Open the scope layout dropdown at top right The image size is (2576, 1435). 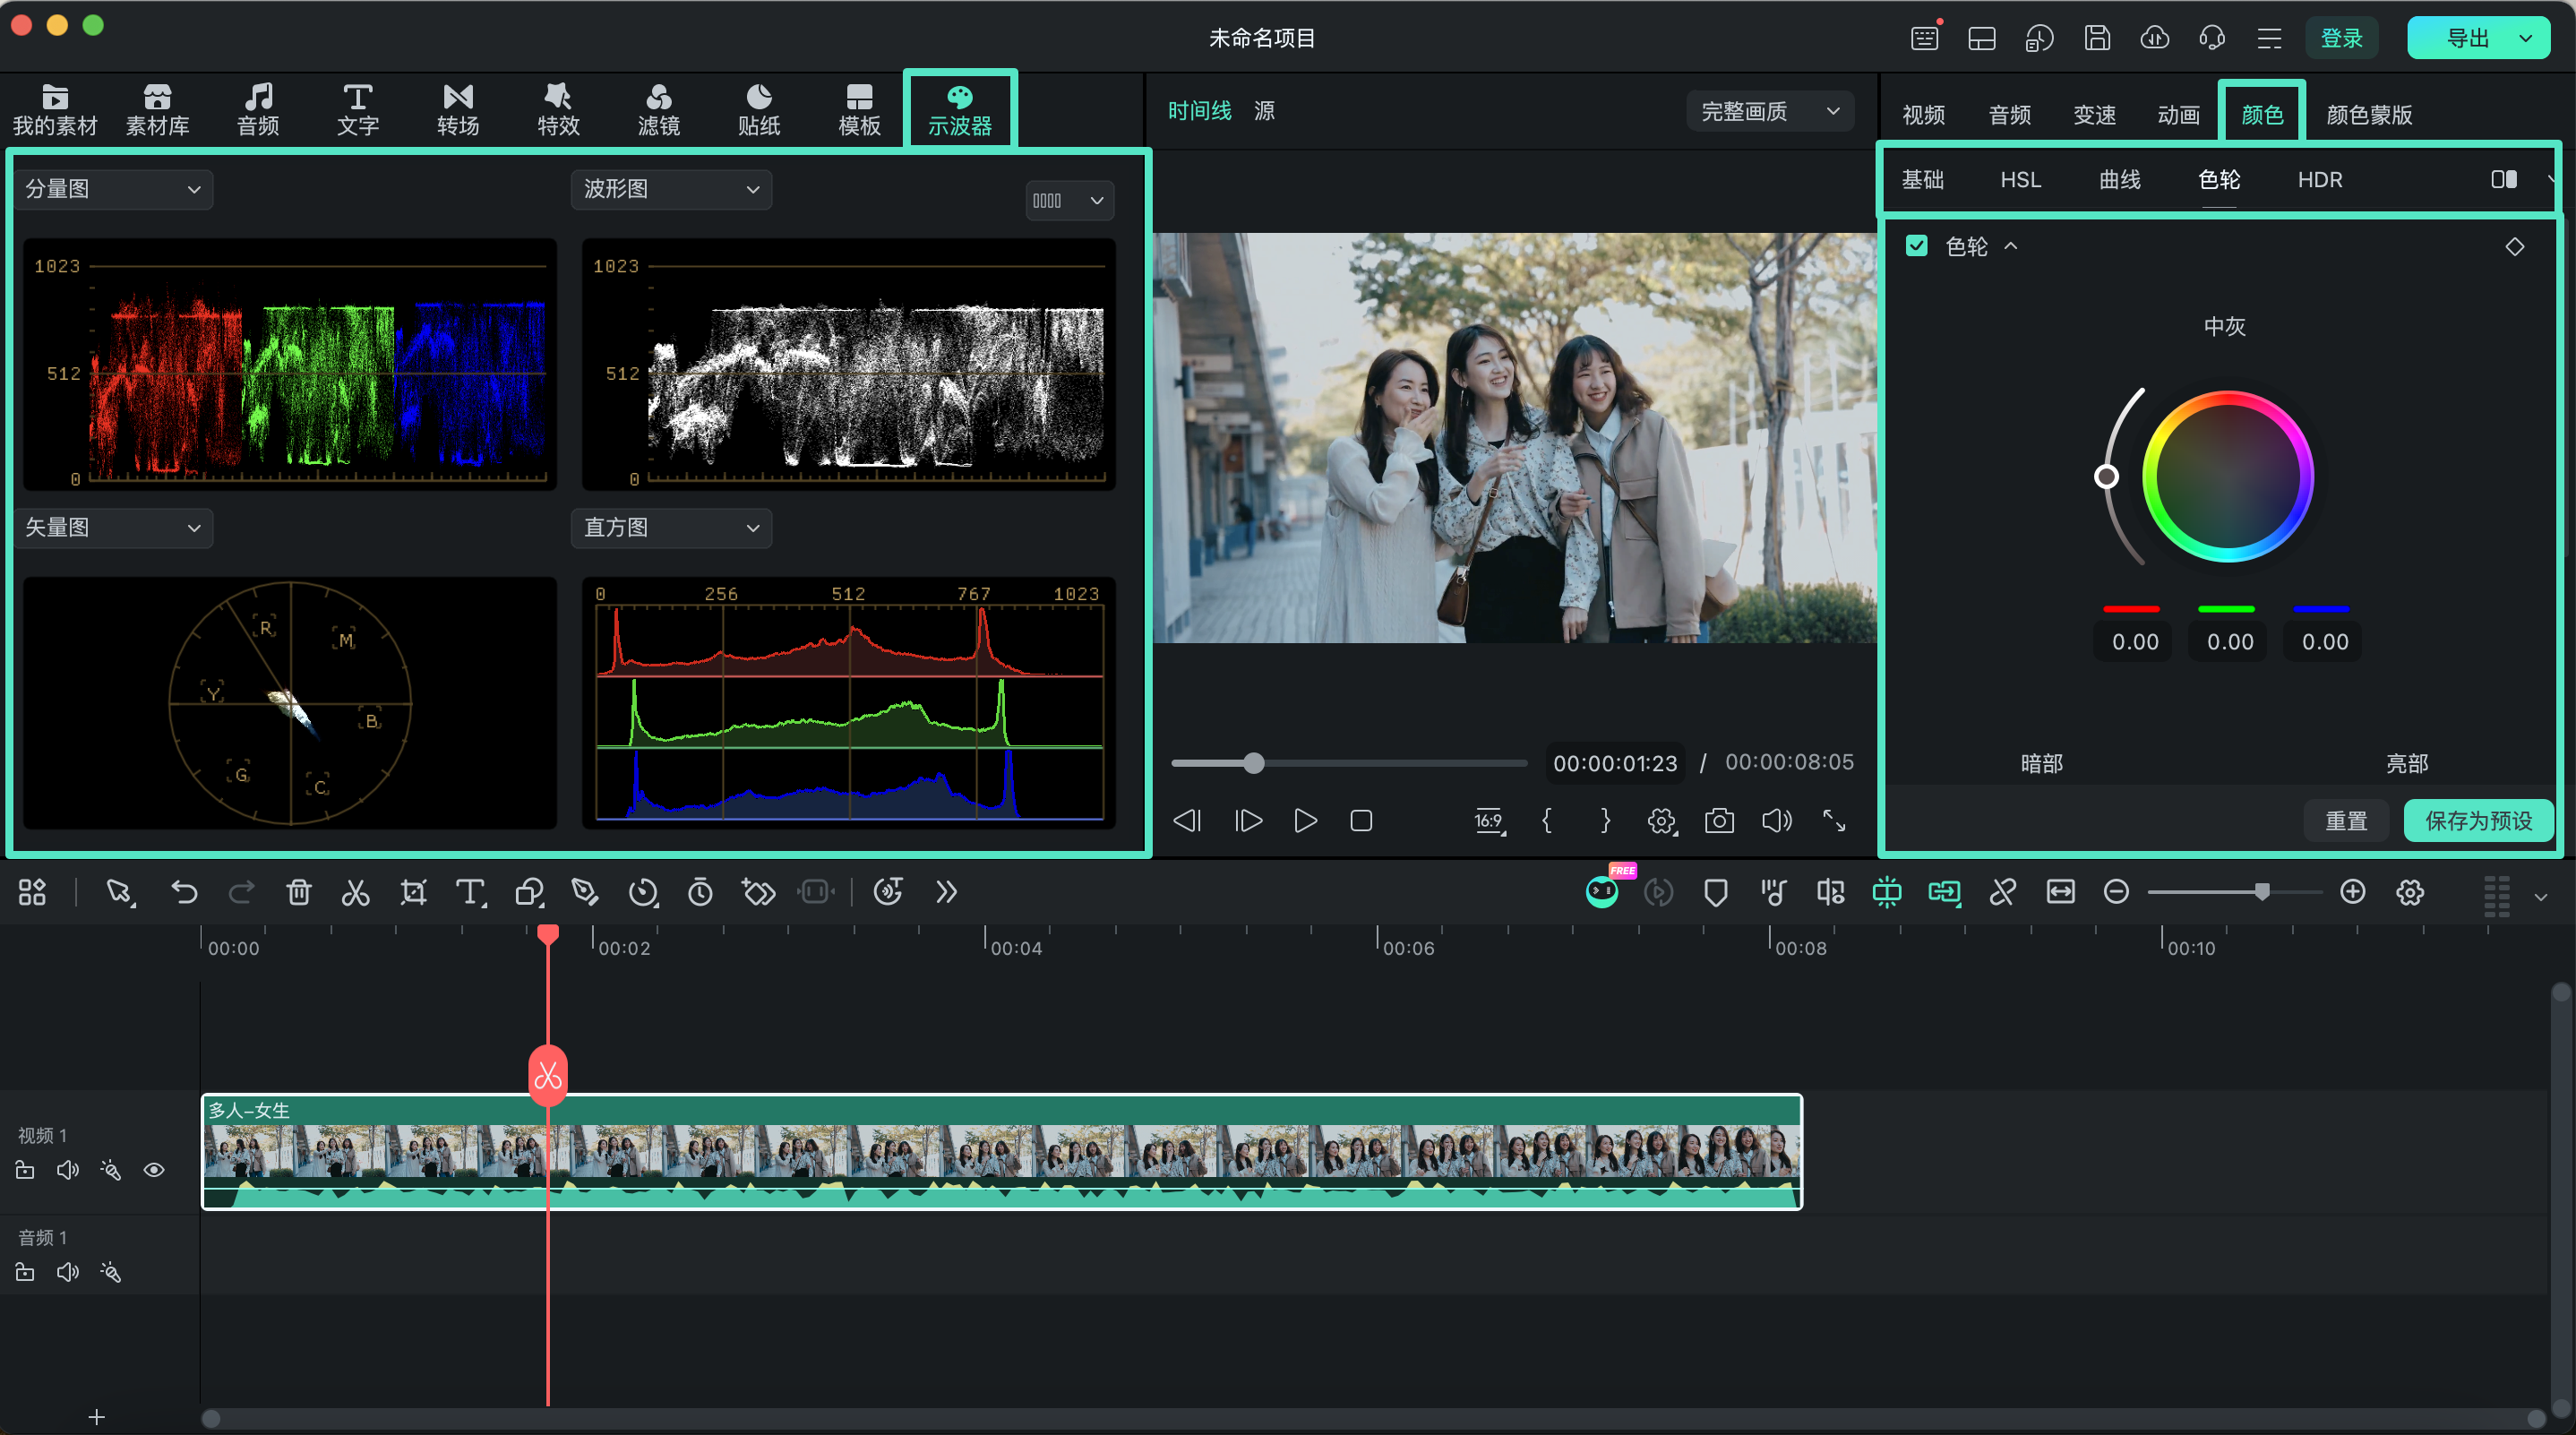point(1069,200)
